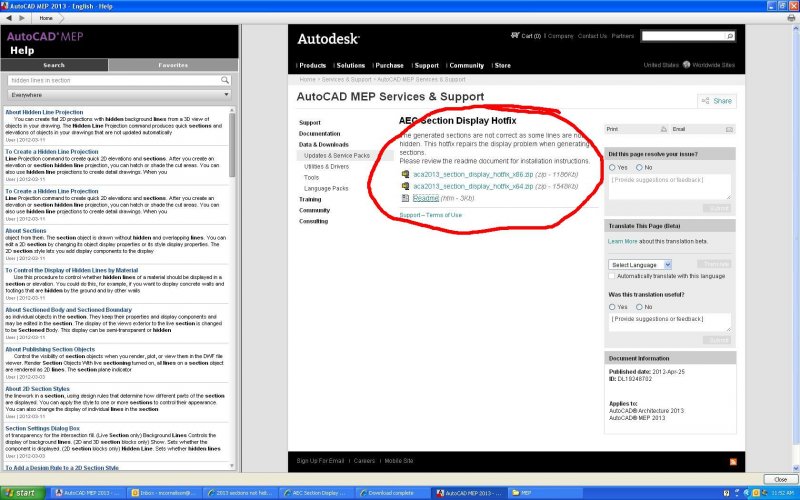Viewport: 800px width, 500px height.
Task: Click the Email envelope icon
Action: [x=729, y=129]
